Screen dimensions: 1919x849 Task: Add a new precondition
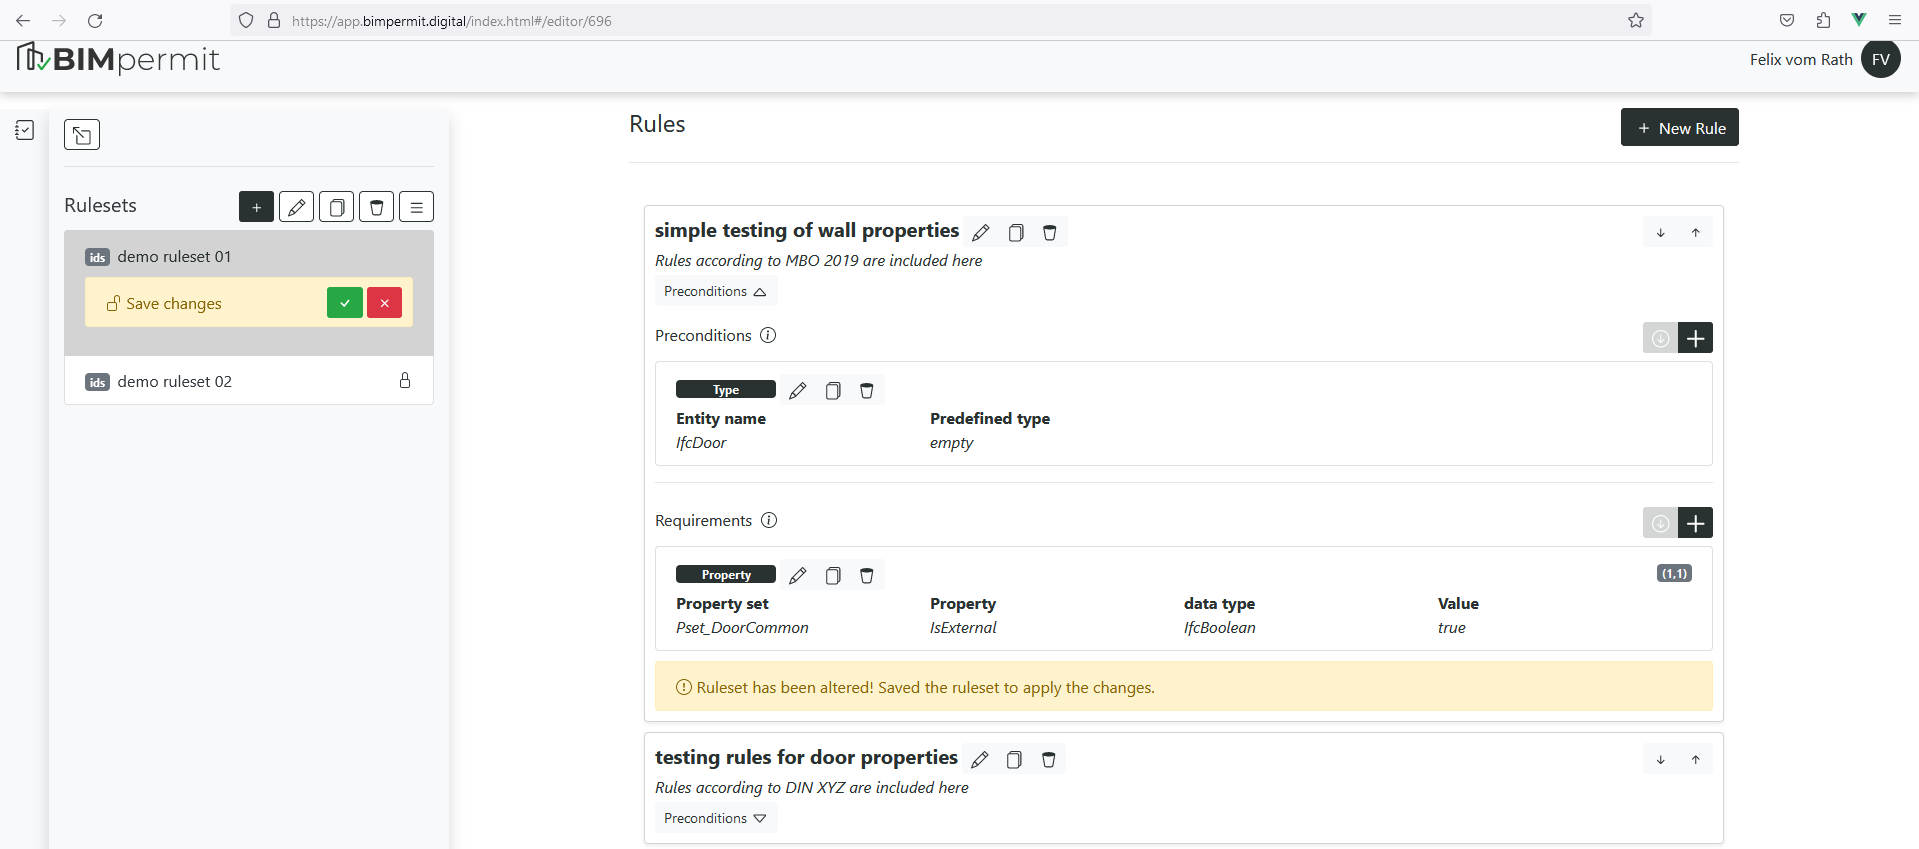pos(1695,338)
